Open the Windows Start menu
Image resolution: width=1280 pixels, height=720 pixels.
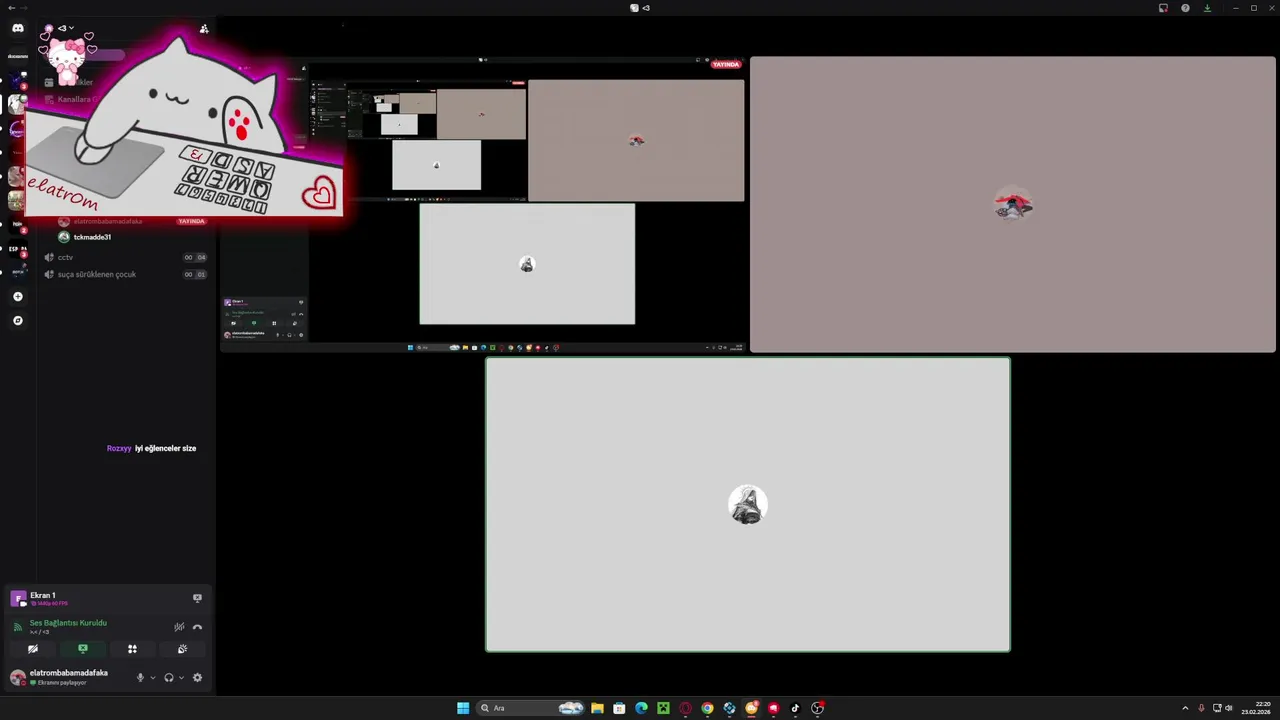[463, 708]
